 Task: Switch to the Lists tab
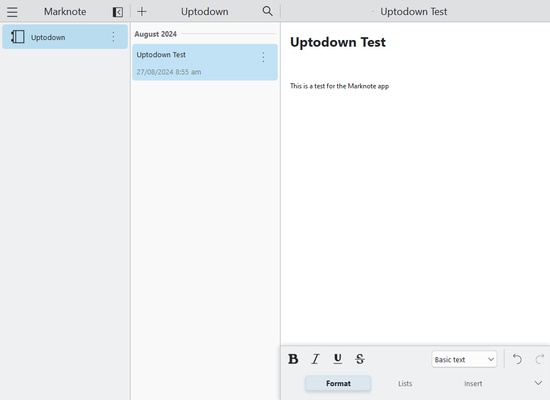point(405,384)
